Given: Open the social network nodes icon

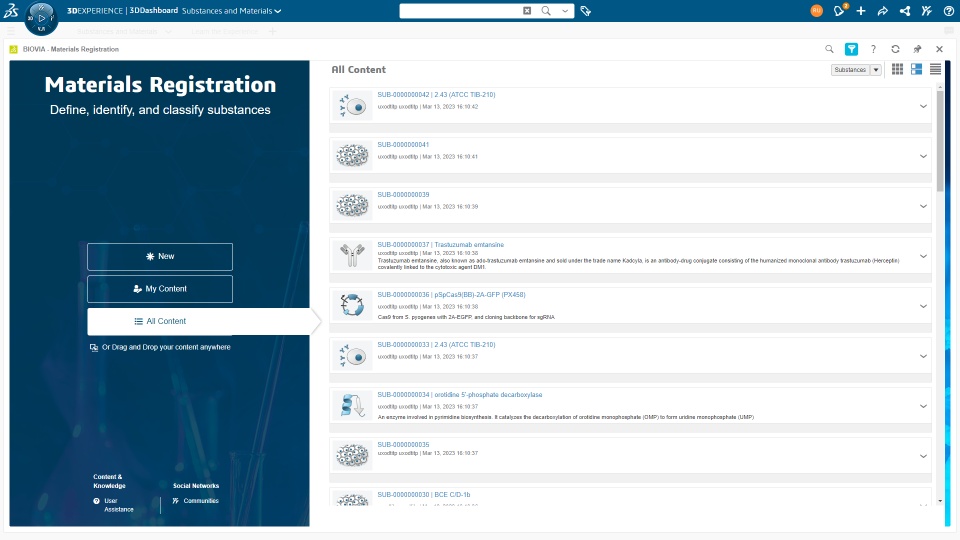Looking at the screenshot, I should point(904,11).
